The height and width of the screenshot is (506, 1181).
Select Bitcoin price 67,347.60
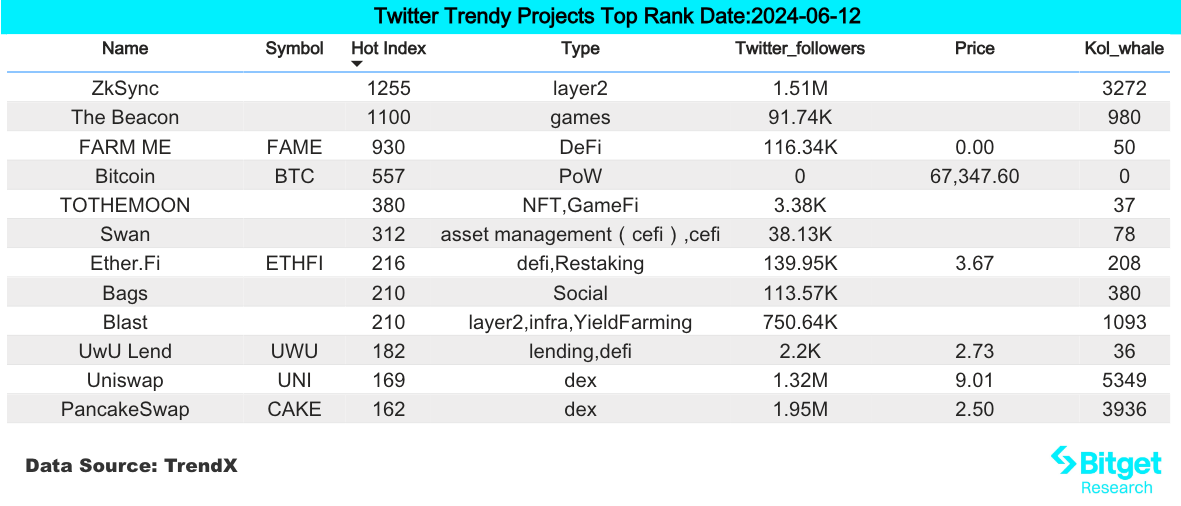pos(975,176)
